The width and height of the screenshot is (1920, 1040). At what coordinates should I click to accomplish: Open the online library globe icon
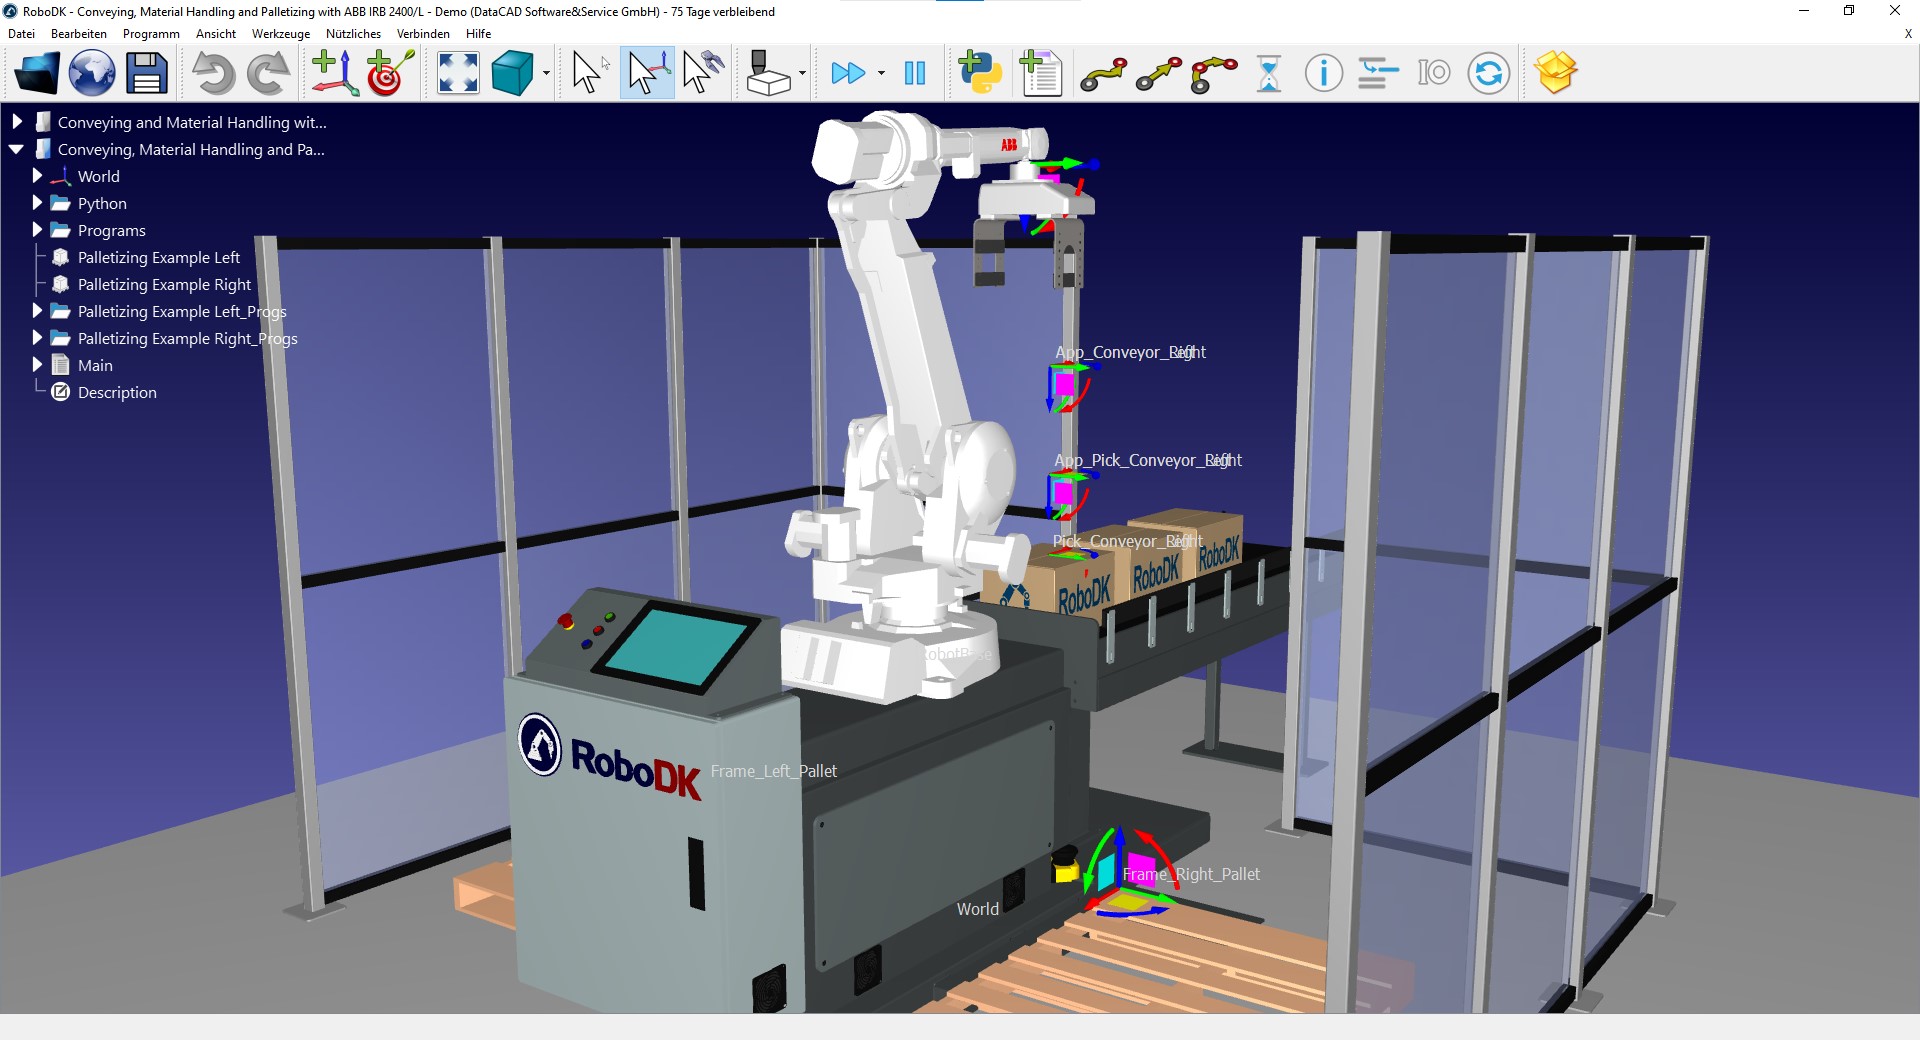coord(92,73)
